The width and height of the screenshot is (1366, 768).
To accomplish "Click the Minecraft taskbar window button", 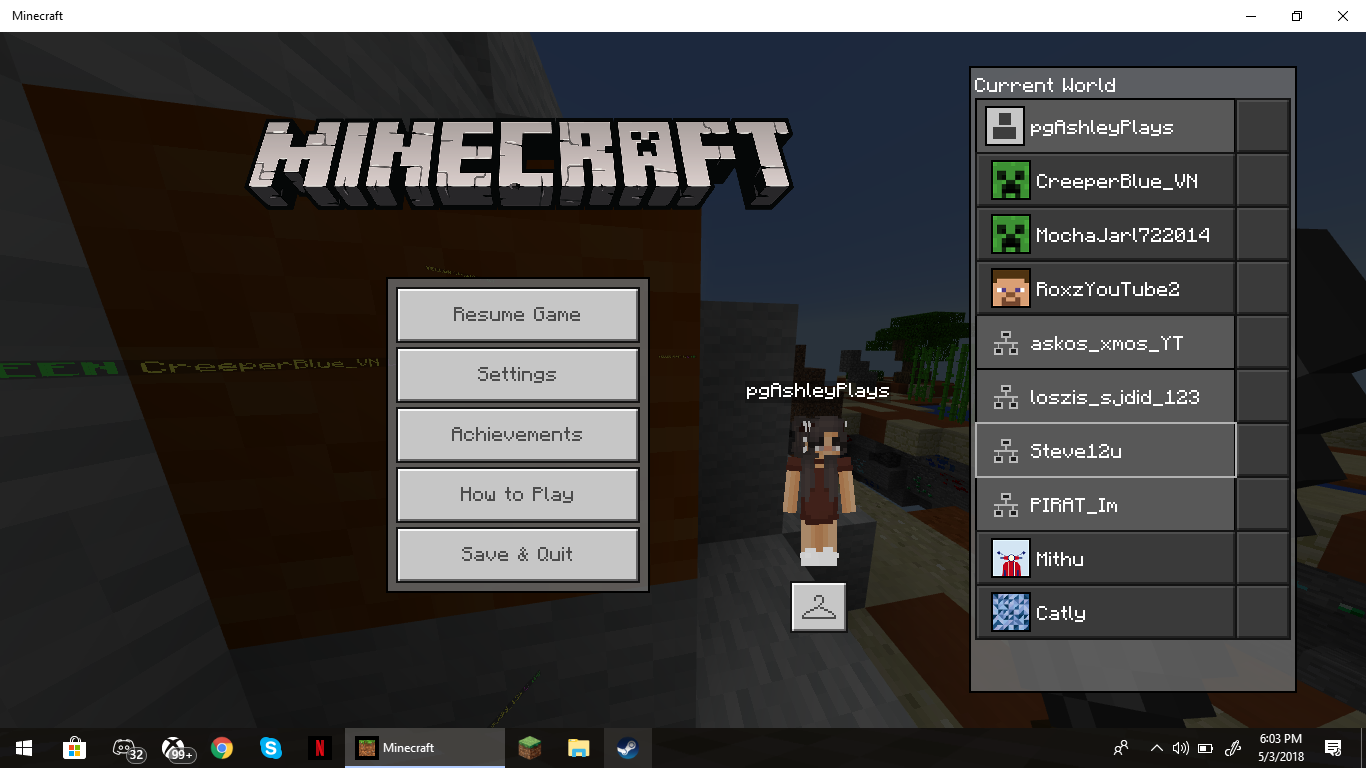I will tap(425, 748).
